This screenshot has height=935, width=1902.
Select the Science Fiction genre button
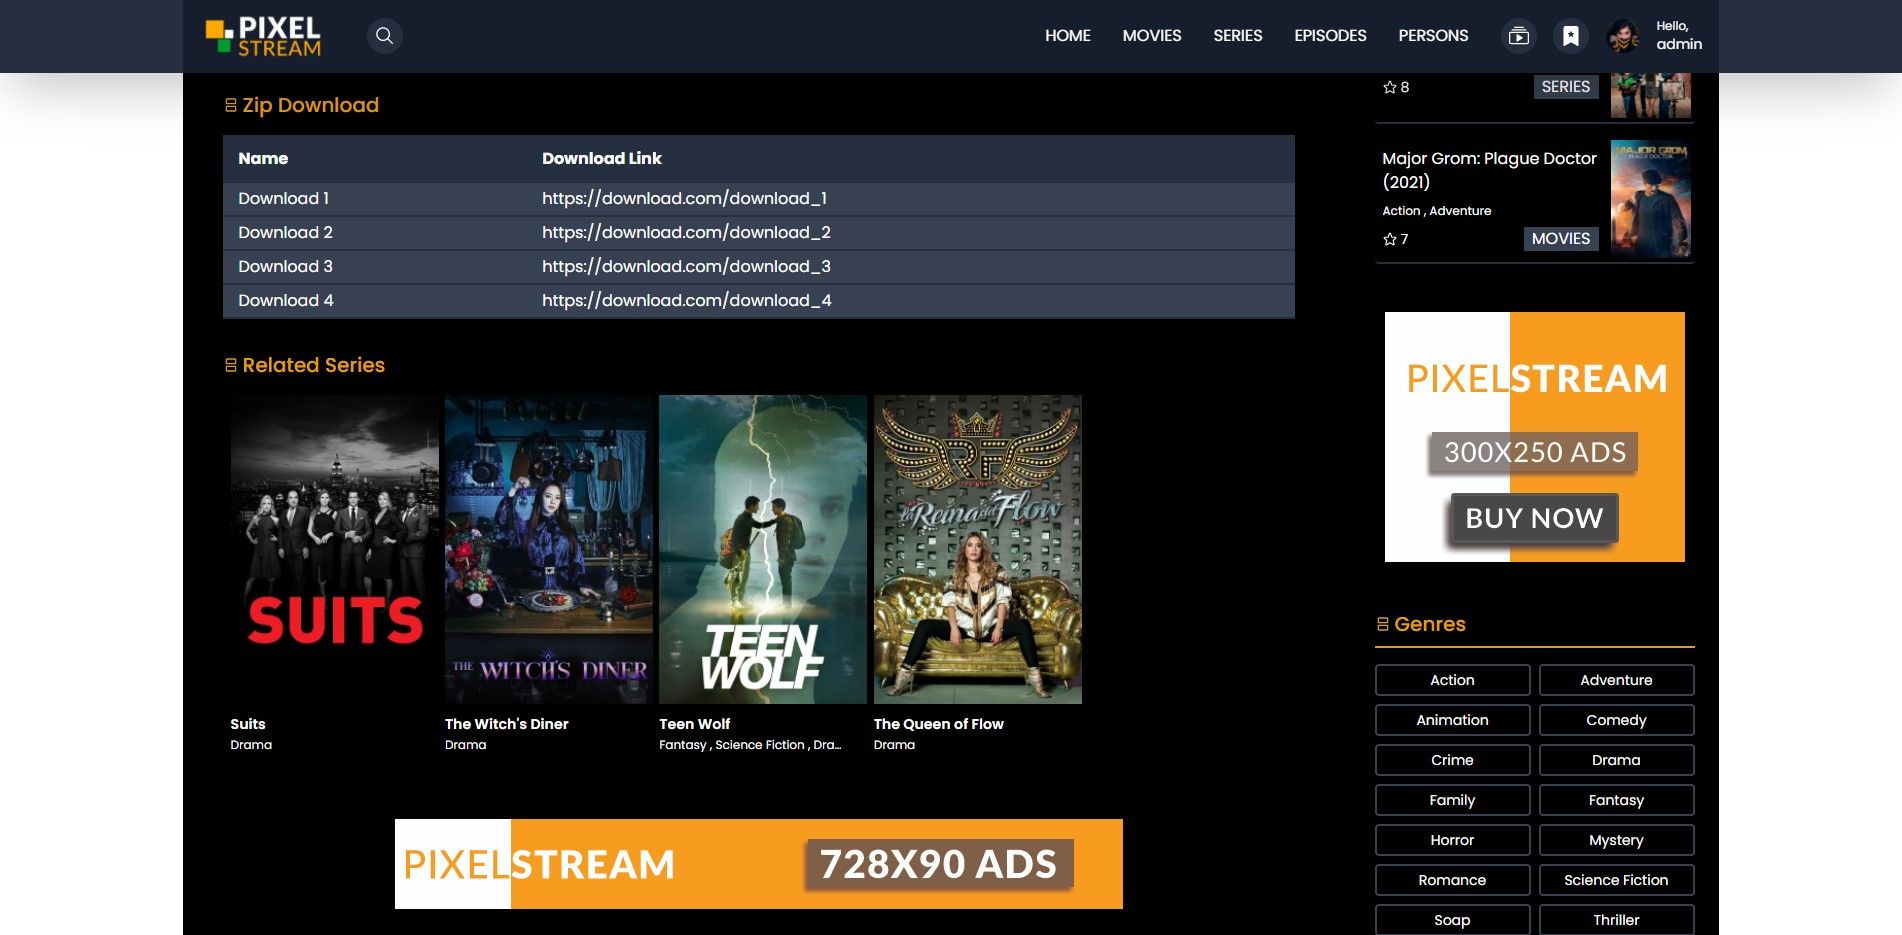tap(1616, 880)
